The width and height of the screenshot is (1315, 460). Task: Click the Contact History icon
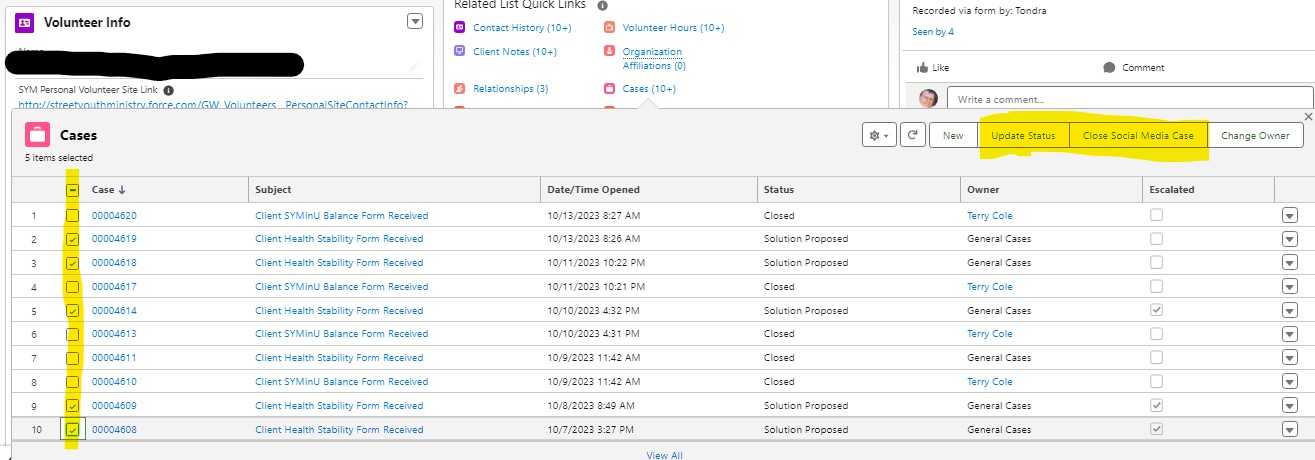coord(460,28)
